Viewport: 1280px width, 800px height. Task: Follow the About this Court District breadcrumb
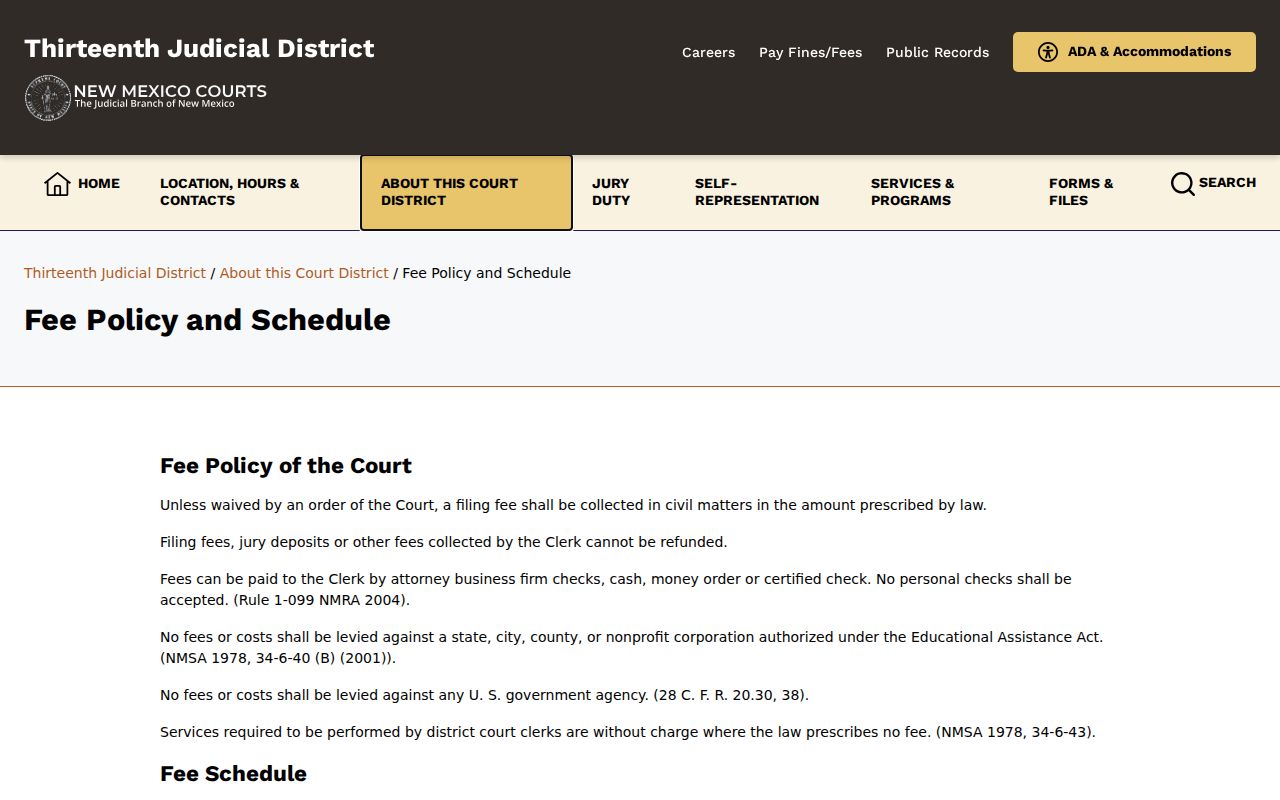coord(304,273)
